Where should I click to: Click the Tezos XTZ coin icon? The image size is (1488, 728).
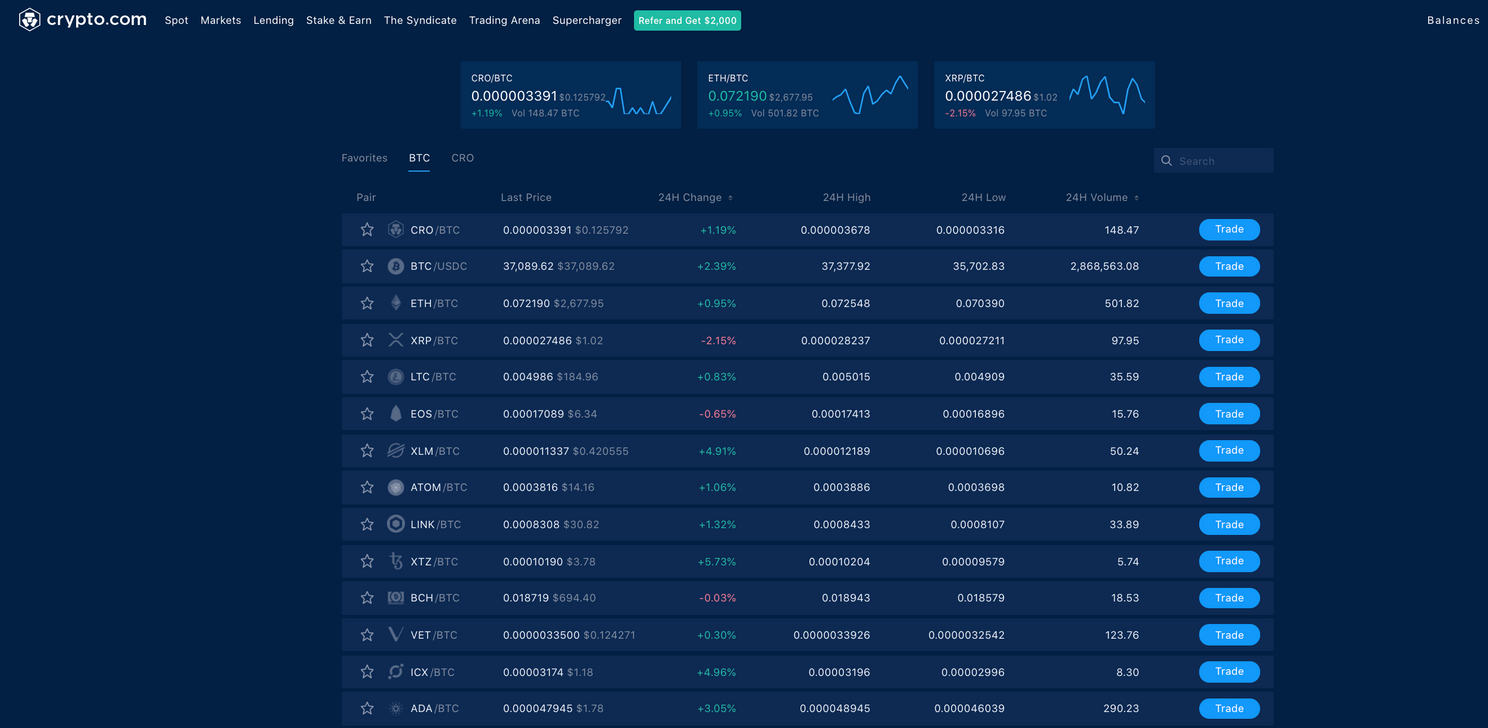[x=396, y=561]
